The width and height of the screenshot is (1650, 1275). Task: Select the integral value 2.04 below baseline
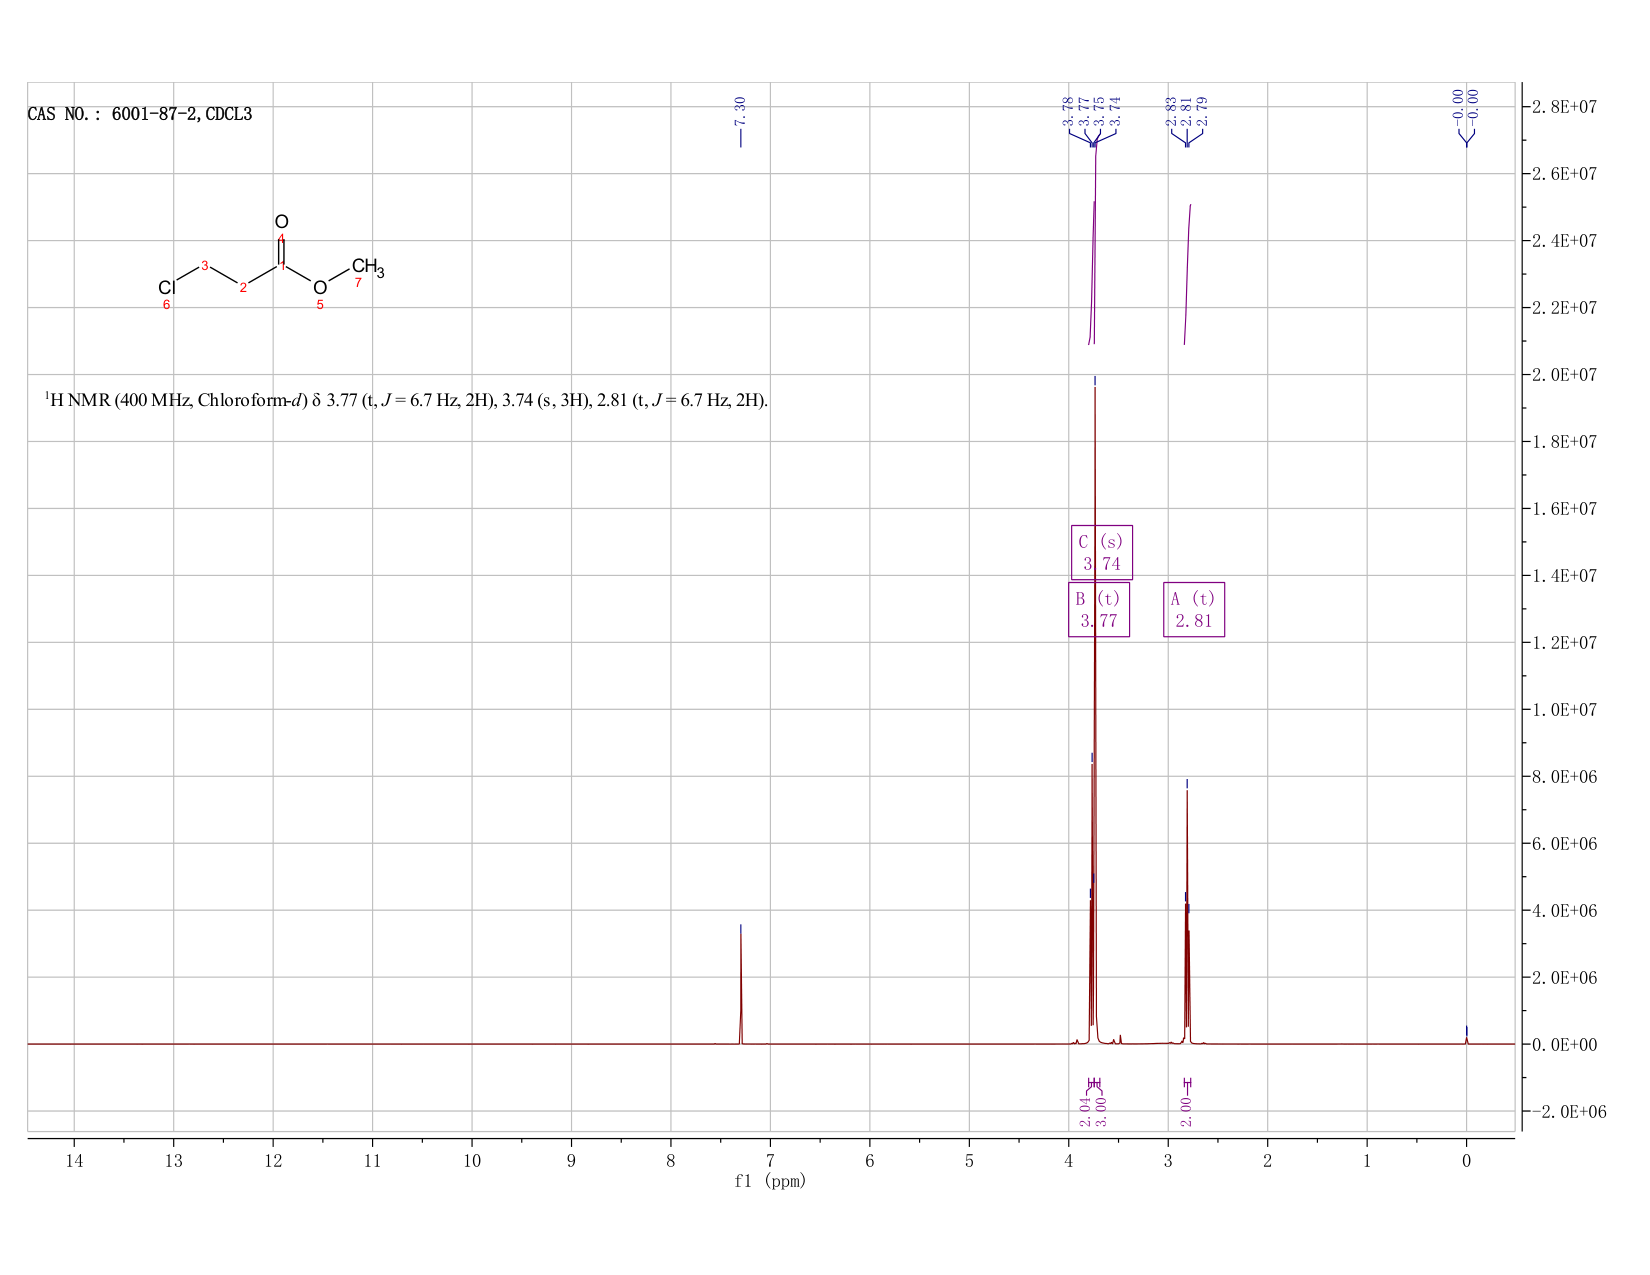pyautogui.click(x=1086, y=1111)
